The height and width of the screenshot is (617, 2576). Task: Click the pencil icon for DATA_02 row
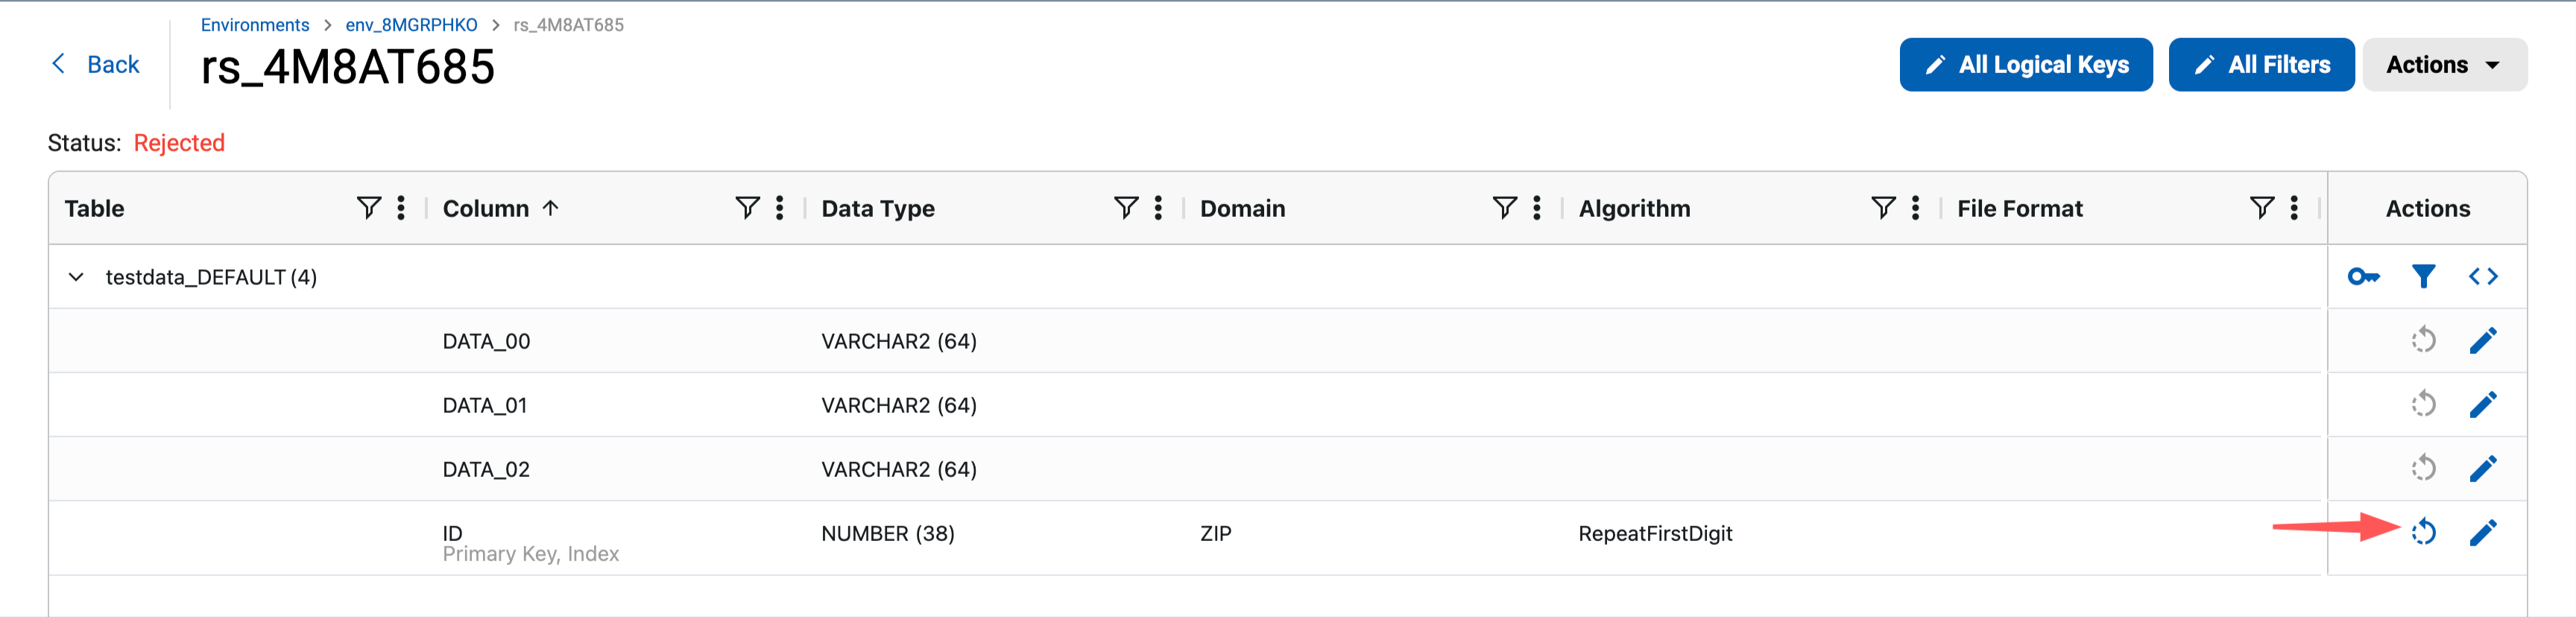[x=2483, y=469]
